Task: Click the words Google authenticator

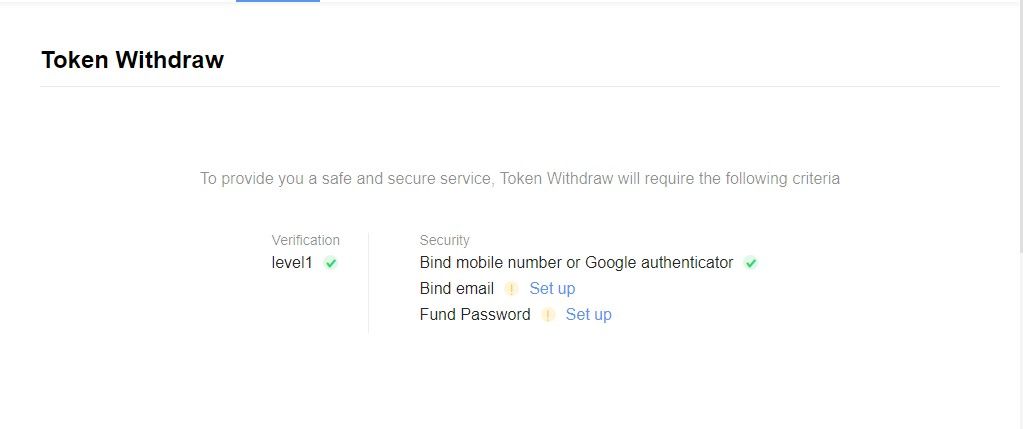Action: [659, 263]
